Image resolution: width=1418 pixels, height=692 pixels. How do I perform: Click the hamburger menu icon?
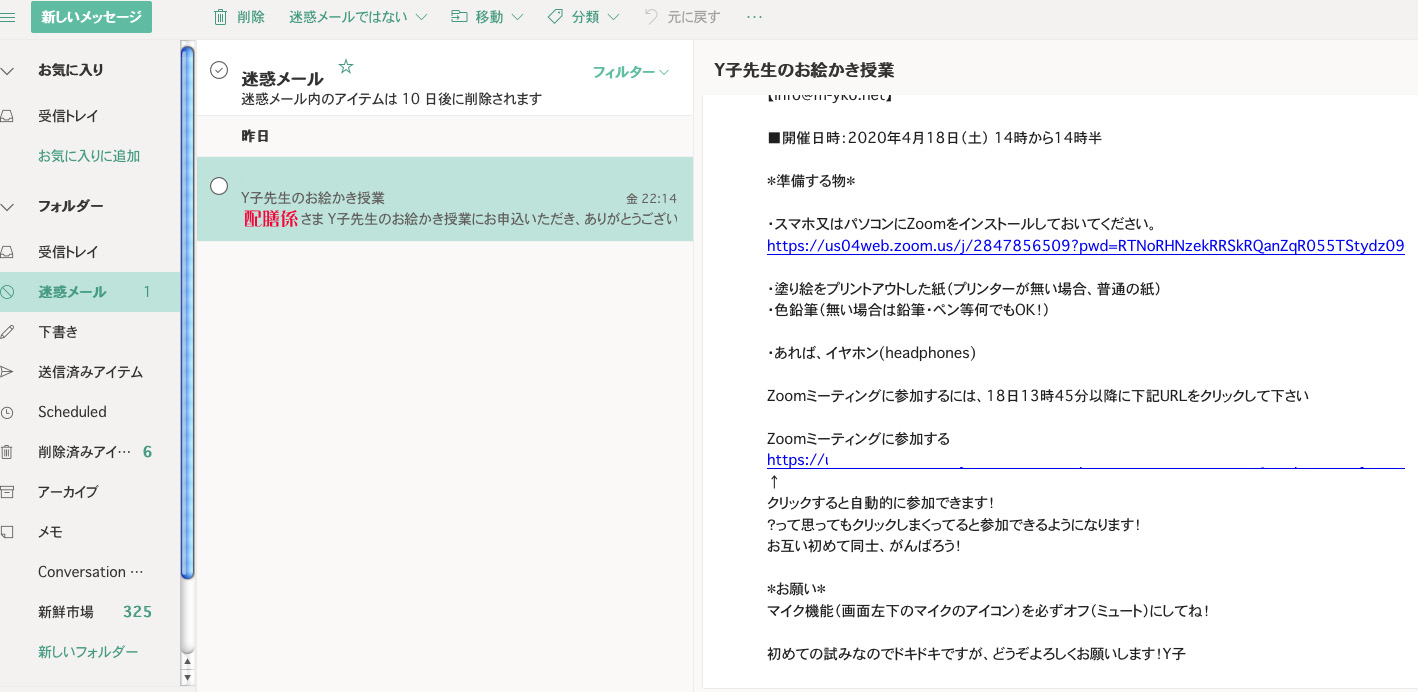8,17
